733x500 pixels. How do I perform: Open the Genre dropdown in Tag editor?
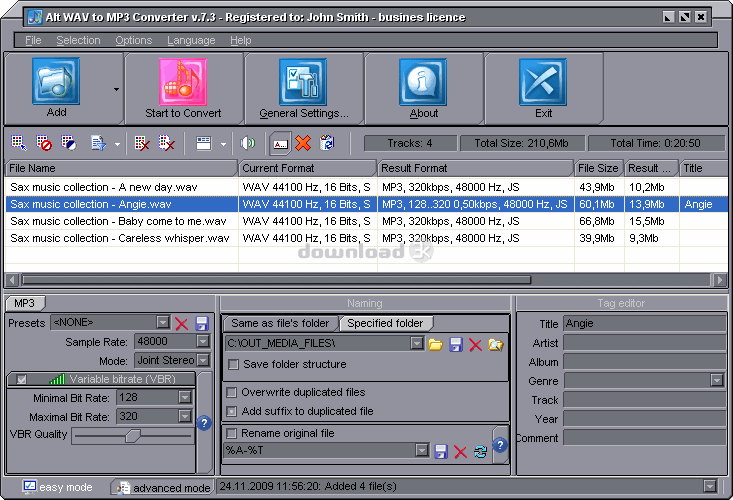point(717,380)
